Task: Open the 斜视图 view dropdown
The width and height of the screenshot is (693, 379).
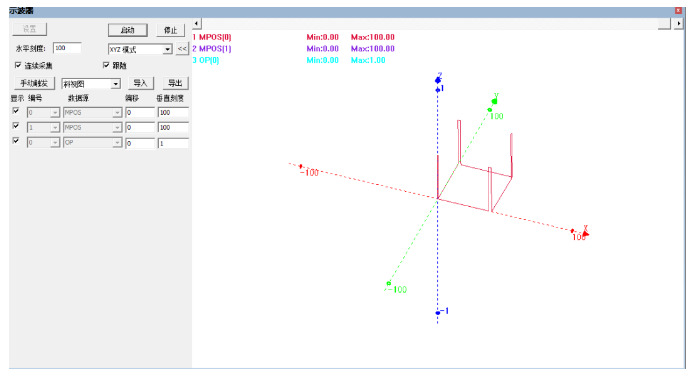Action: [91, 83]
